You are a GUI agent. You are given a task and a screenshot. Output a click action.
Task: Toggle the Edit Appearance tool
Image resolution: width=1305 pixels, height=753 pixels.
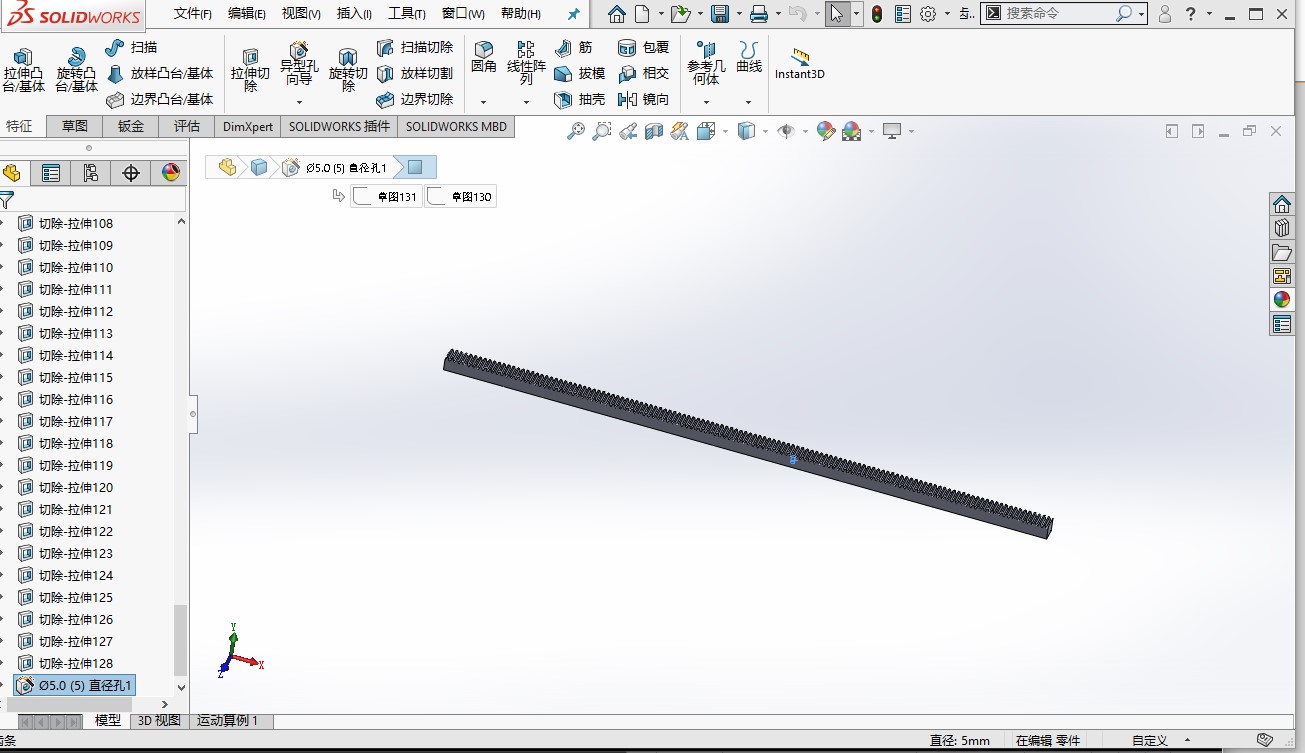click(824, 131)
